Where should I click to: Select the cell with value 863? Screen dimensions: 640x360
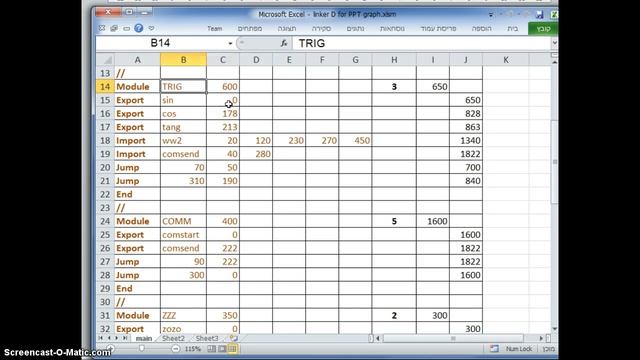(x=466, y=127)
